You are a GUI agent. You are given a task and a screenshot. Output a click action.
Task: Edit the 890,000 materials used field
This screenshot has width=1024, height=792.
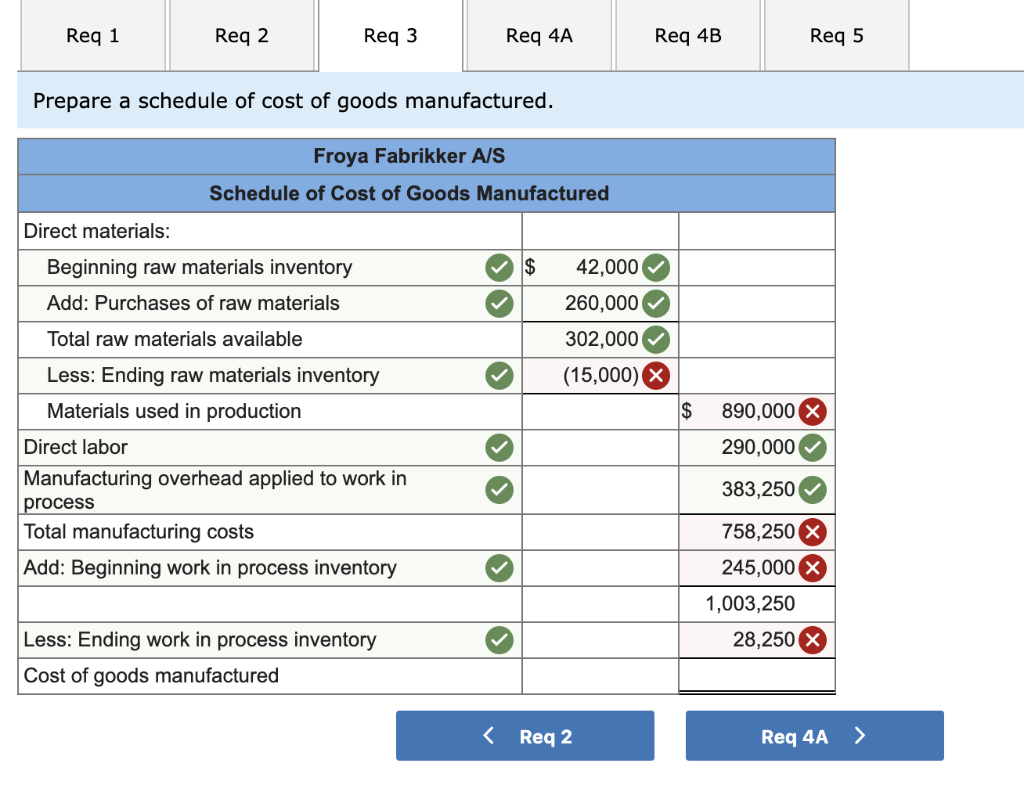[758, 411]
